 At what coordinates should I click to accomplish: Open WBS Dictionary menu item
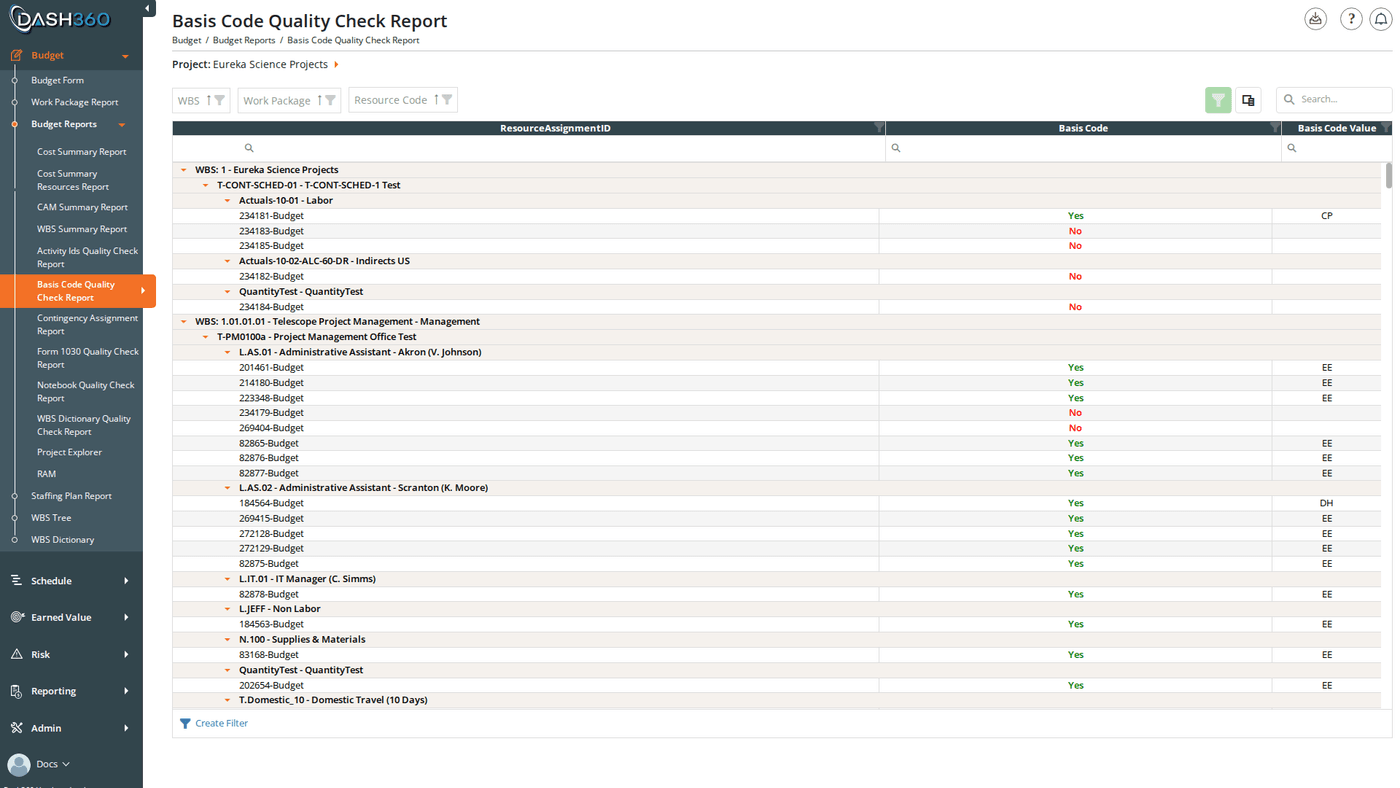(x=62, y=539)
